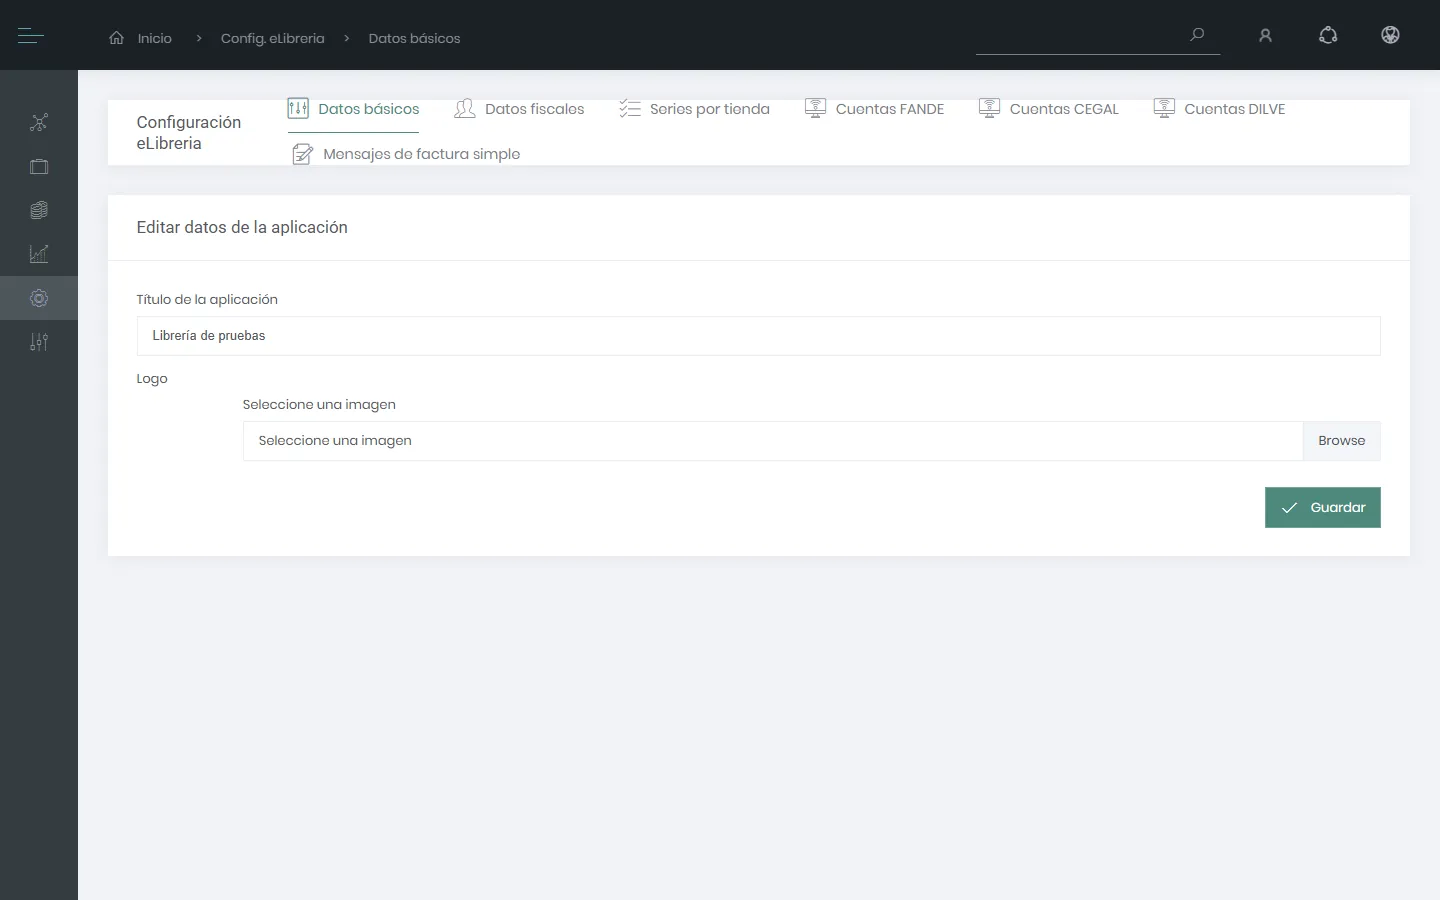Switch to Datos fiscales tab
This screenshot has height=900, width=1440.
519,109
